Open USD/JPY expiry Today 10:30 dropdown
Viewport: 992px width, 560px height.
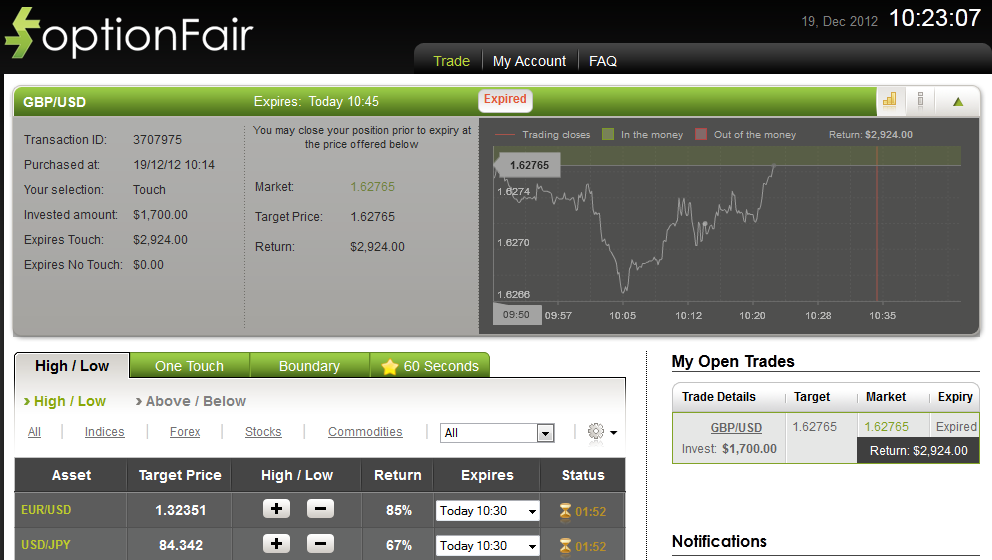tap(487, 545)
